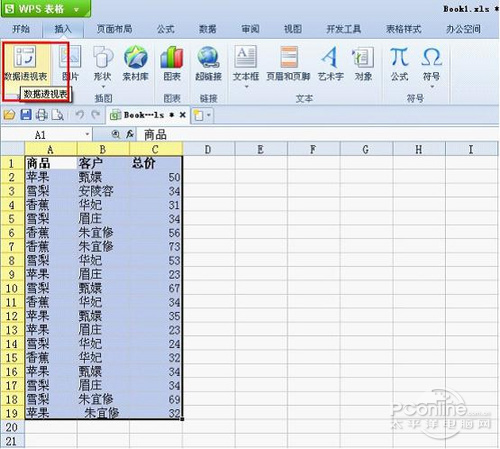500x449 pixels.
Task: Select cell B1 containing 客户
Action: coord(103,163)
